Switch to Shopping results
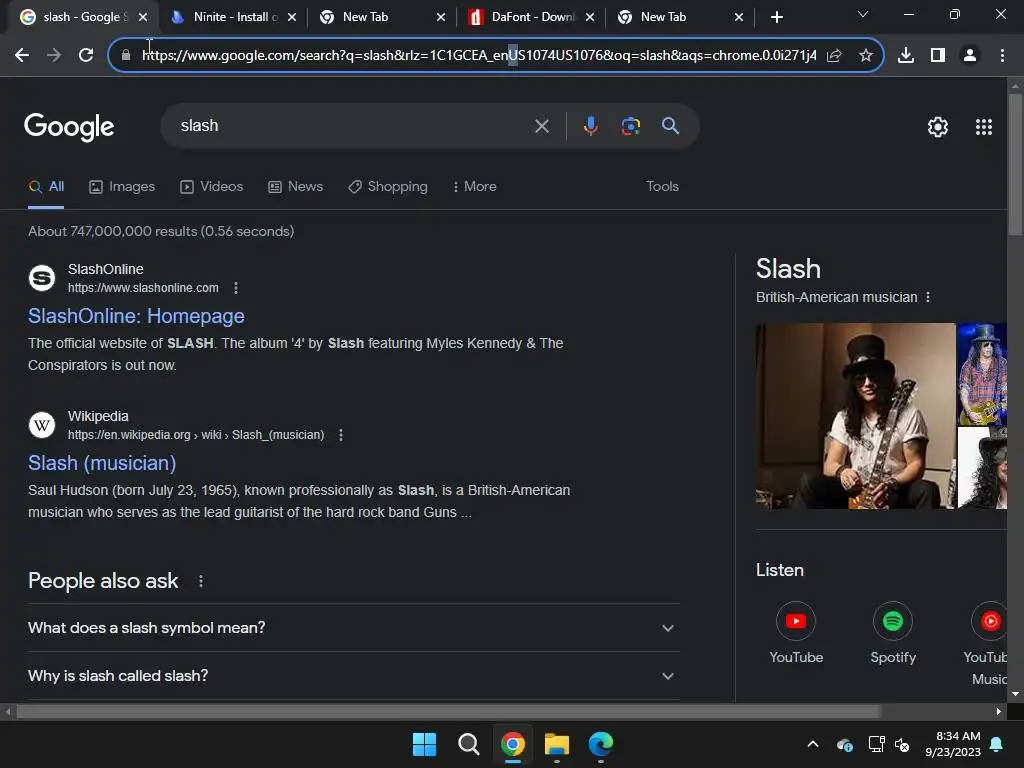Viewport: 1024px width, 768px height. pos(388,187)
